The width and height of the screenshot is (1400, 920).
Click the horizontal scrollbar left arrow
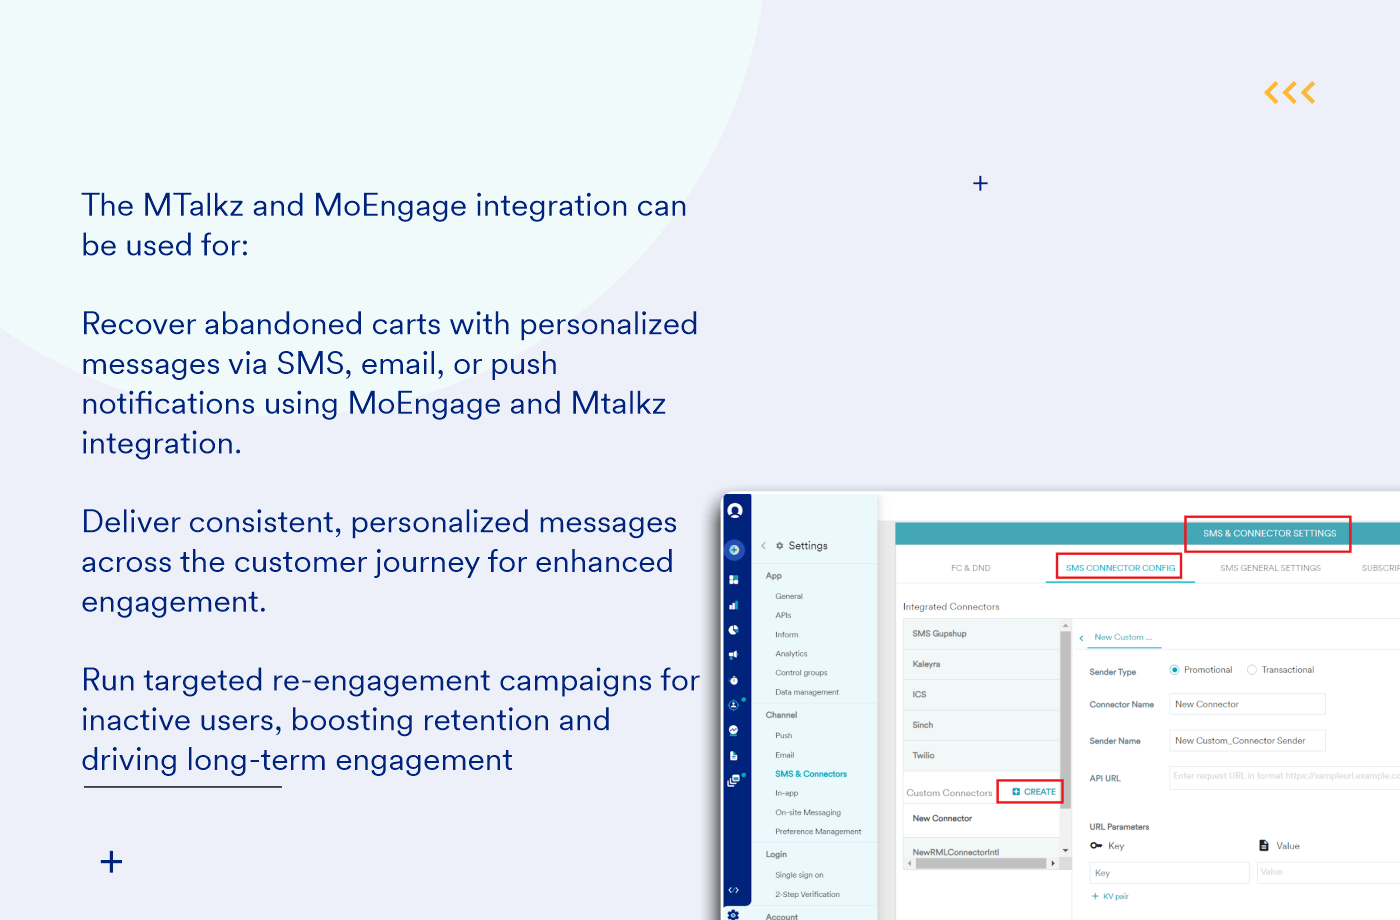[x=910, y=863]
